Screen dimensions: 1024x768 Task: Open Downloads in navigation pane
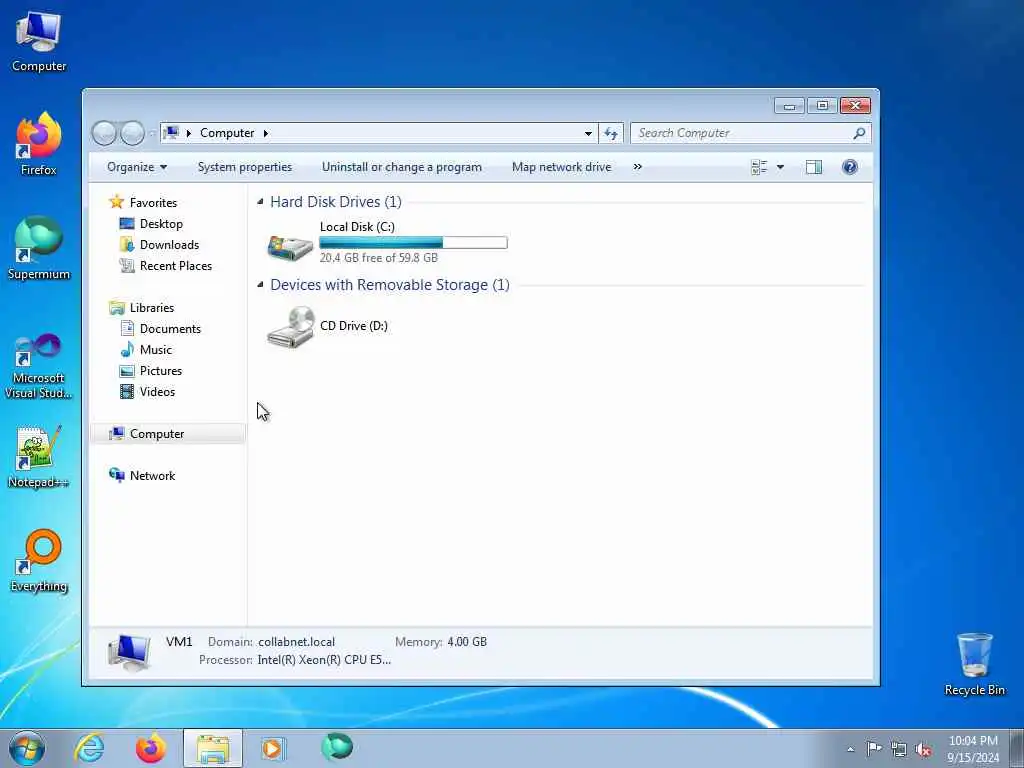169,245
